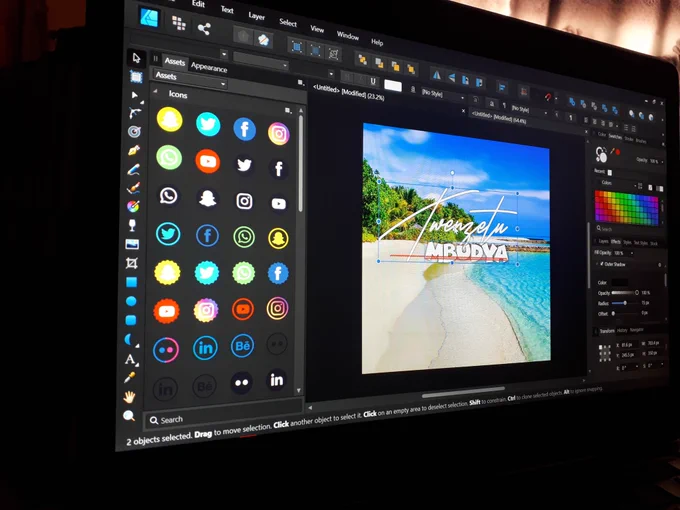
Task: Adjust the Outer Shadow Radius slider
Action: 624,303
